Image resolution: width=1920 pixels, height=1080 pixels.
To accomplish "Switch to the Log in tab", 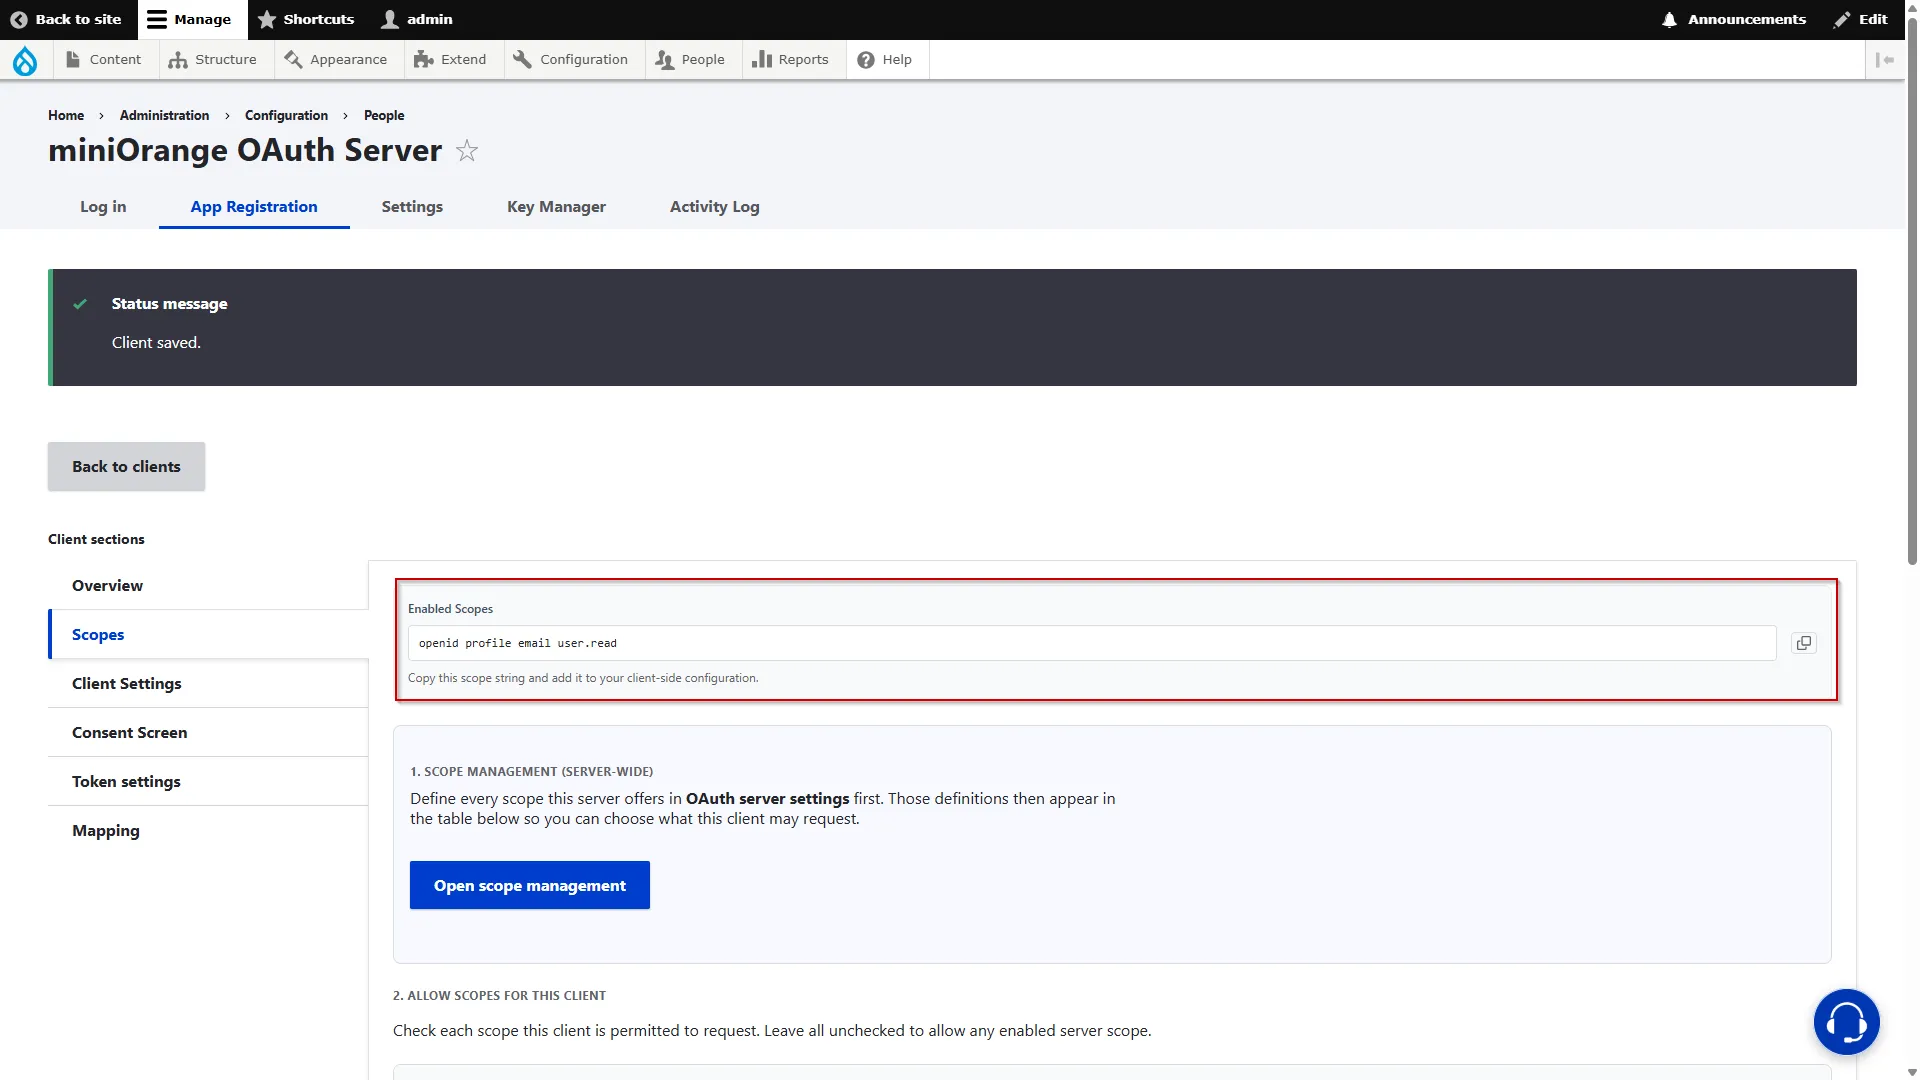I will 103,206.
